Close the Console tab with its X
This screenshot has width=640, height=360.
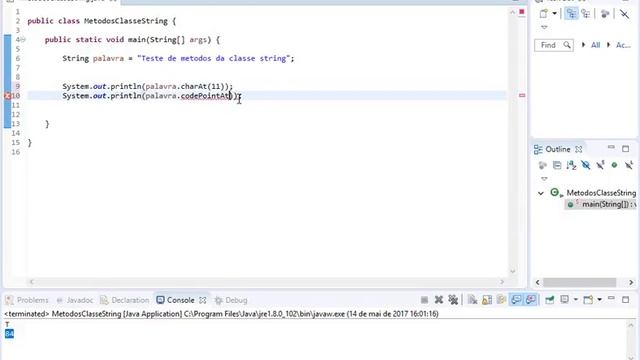click(x=202, y=300)
